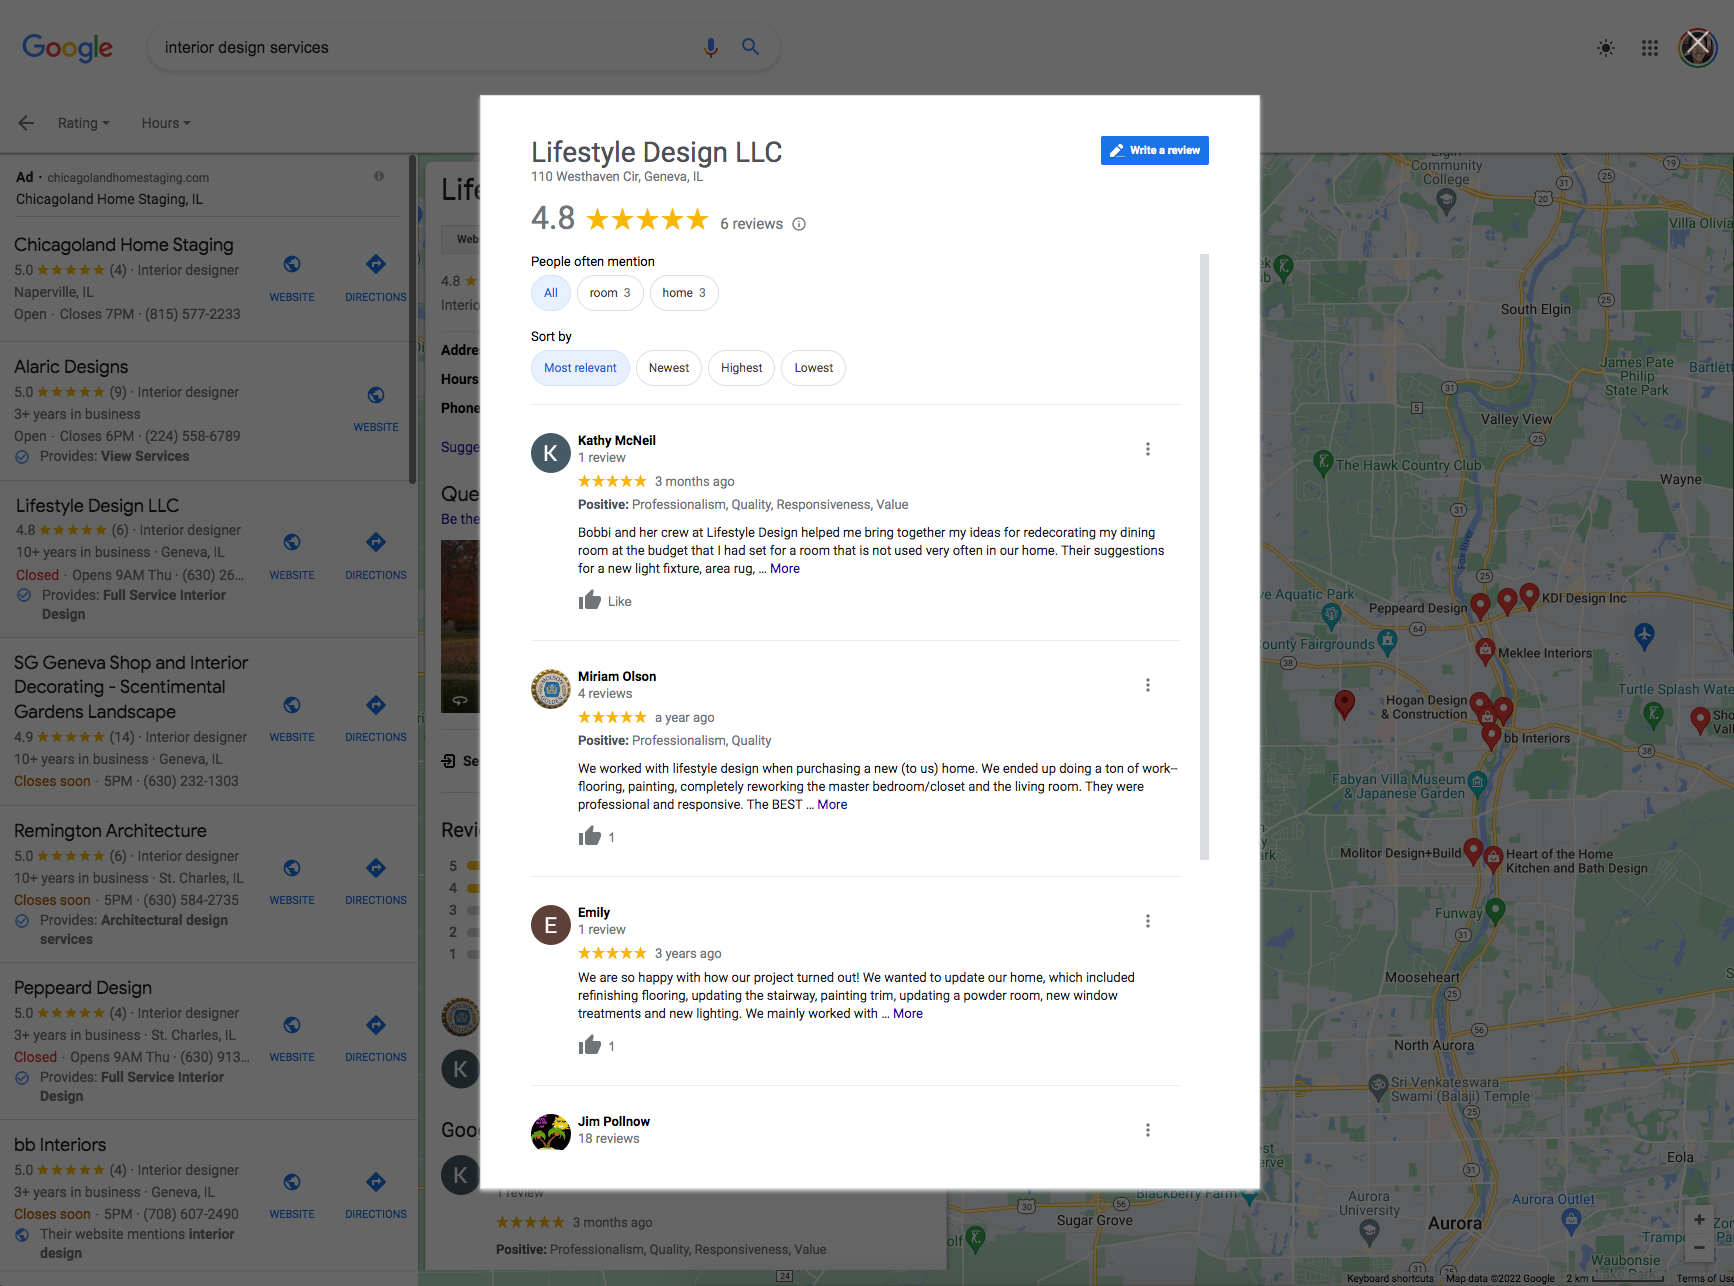Screen dimensions: 1734x1286
Task: Open SG Geneva Shop website icon
Action: pos(292,705)
